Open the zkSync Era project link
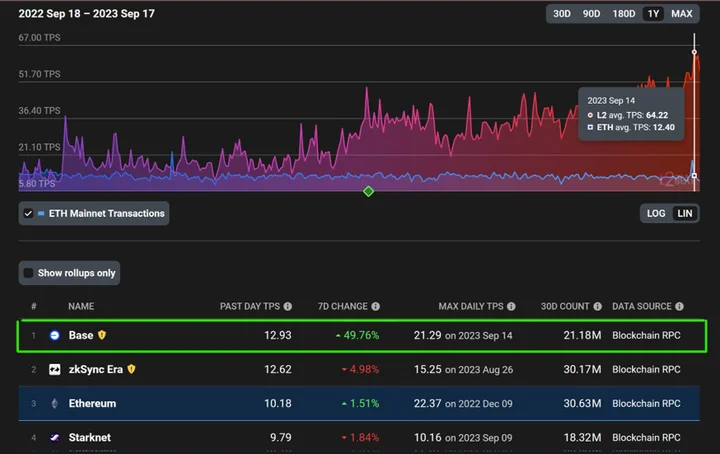720x454 pixels. (96, 370)
